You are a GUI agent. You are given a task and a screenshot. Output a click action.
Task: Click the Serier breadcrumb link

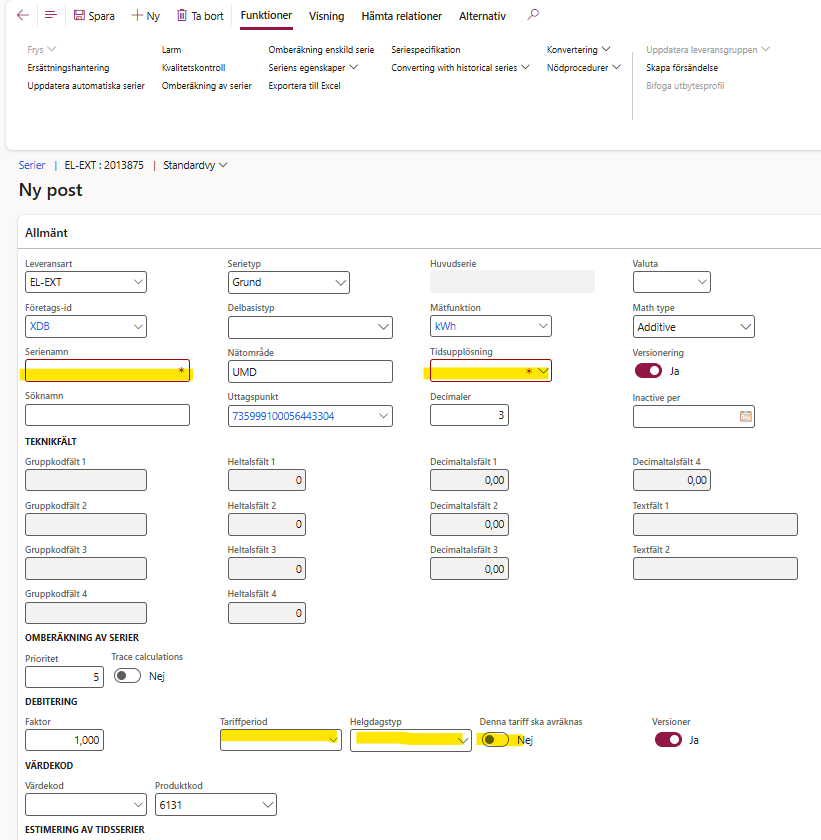tap(32, 165)
